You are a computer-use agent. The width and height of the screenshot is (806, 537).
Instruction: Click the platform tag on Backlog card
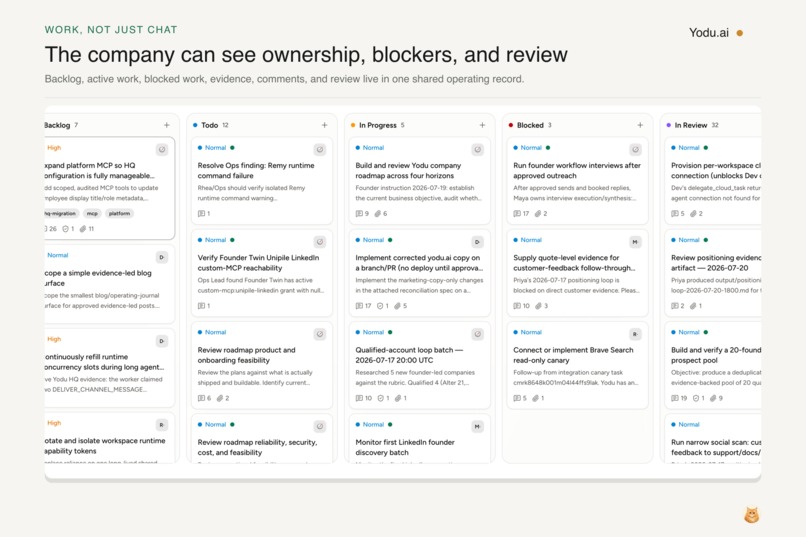pos(119,213)
